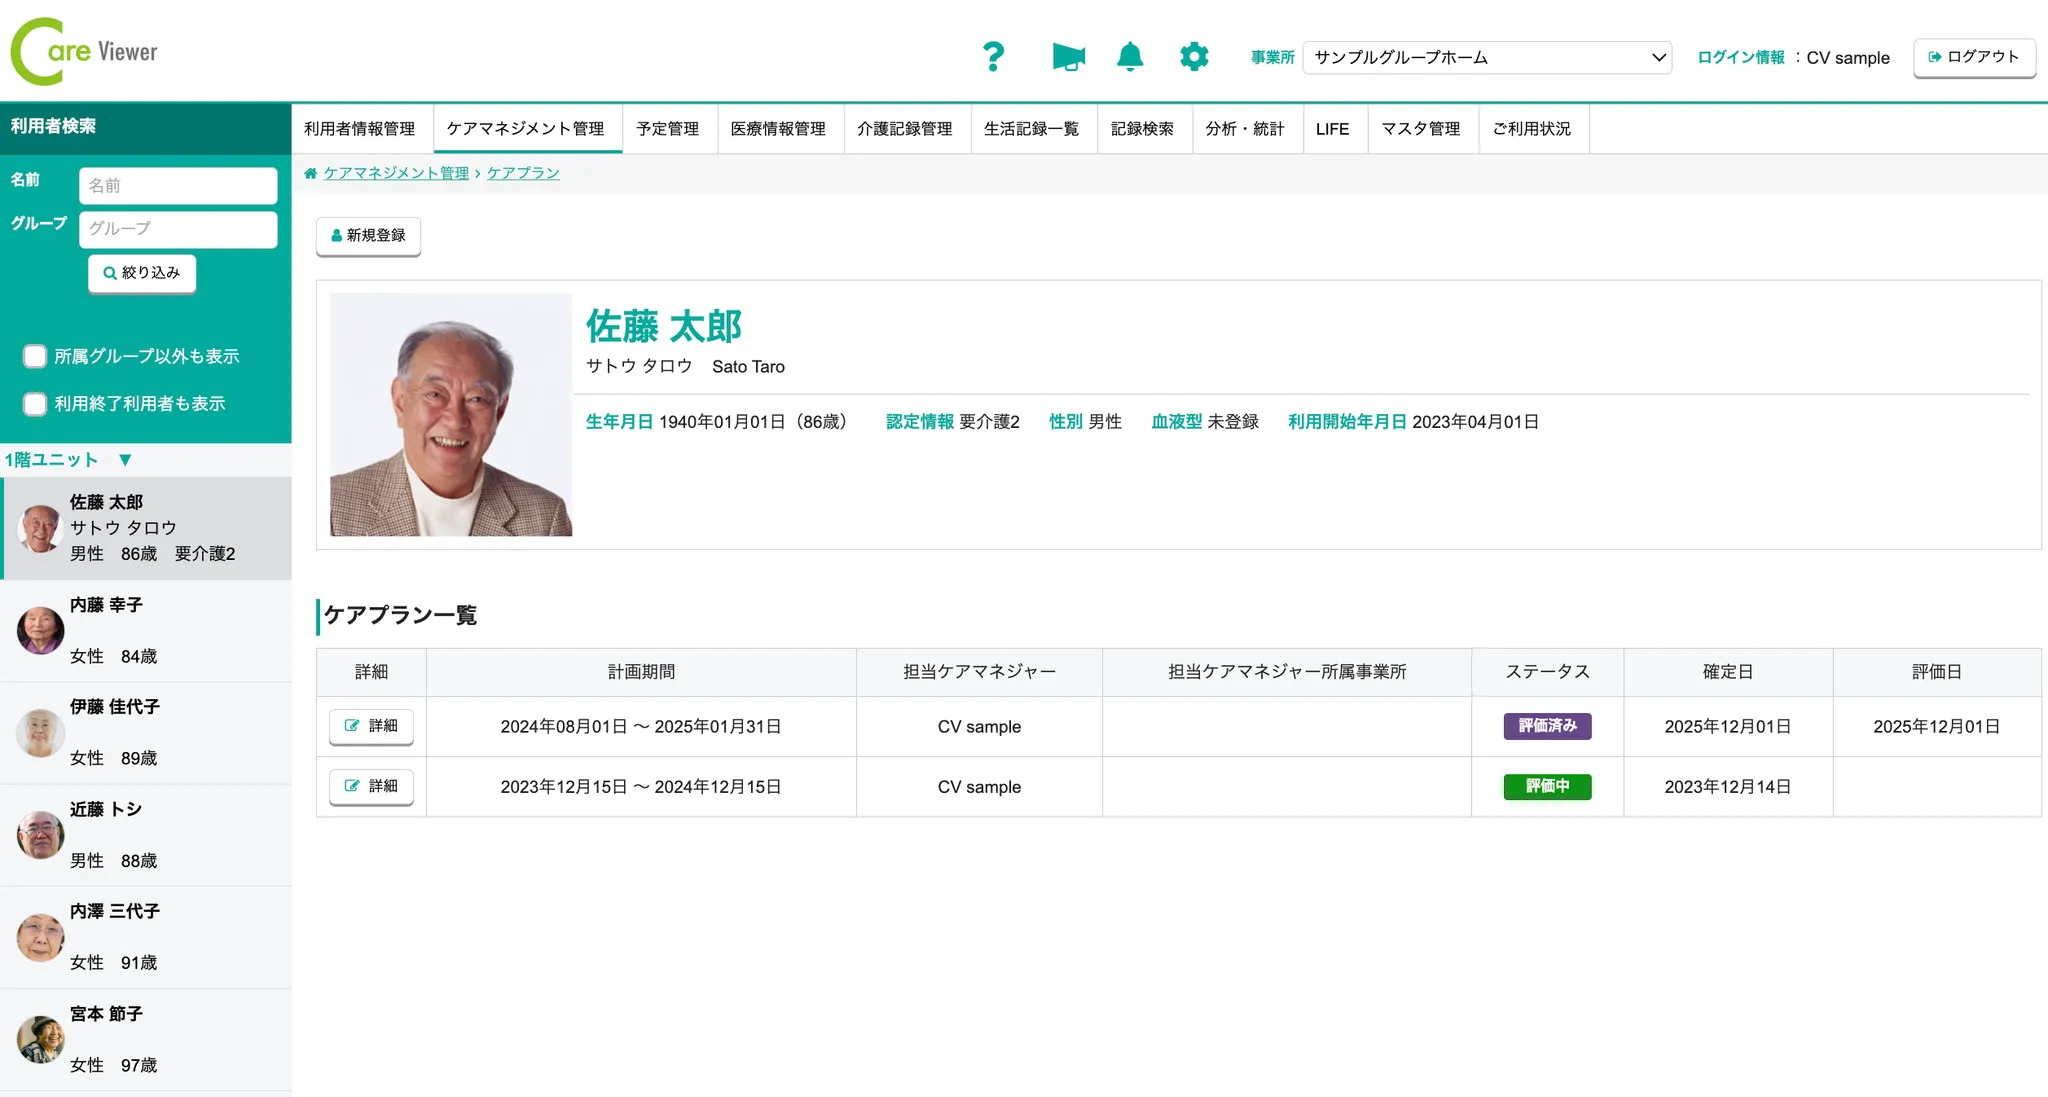Open the LIFE tab

point(1333,129)
